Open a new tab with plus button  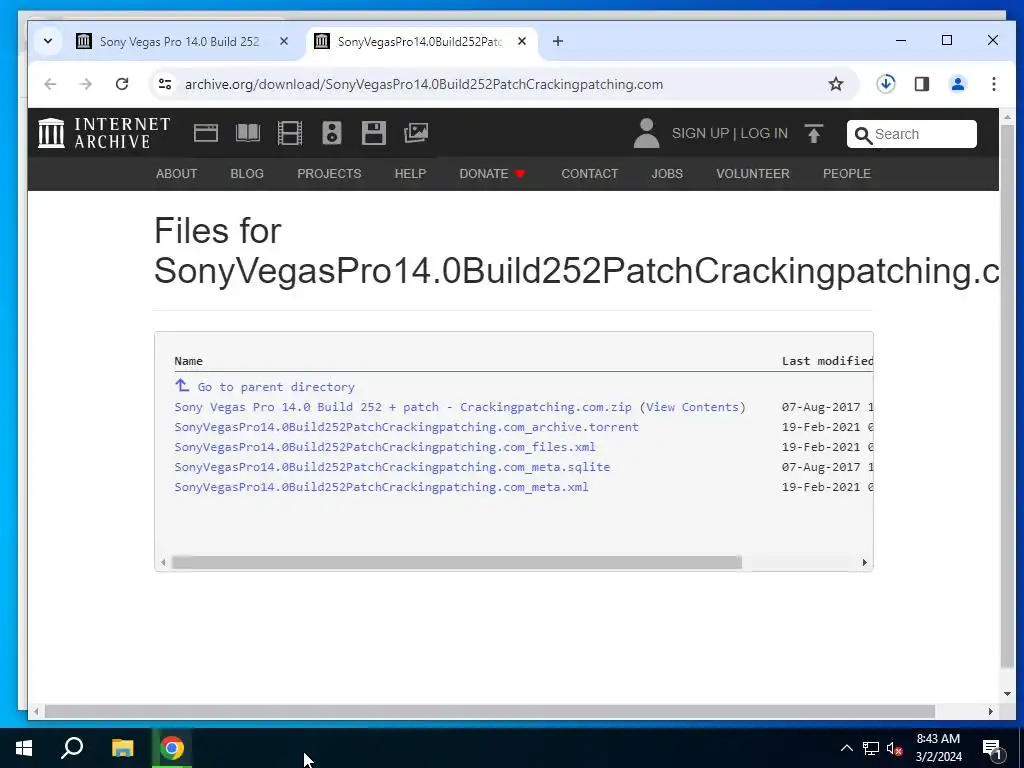(557, 41)
